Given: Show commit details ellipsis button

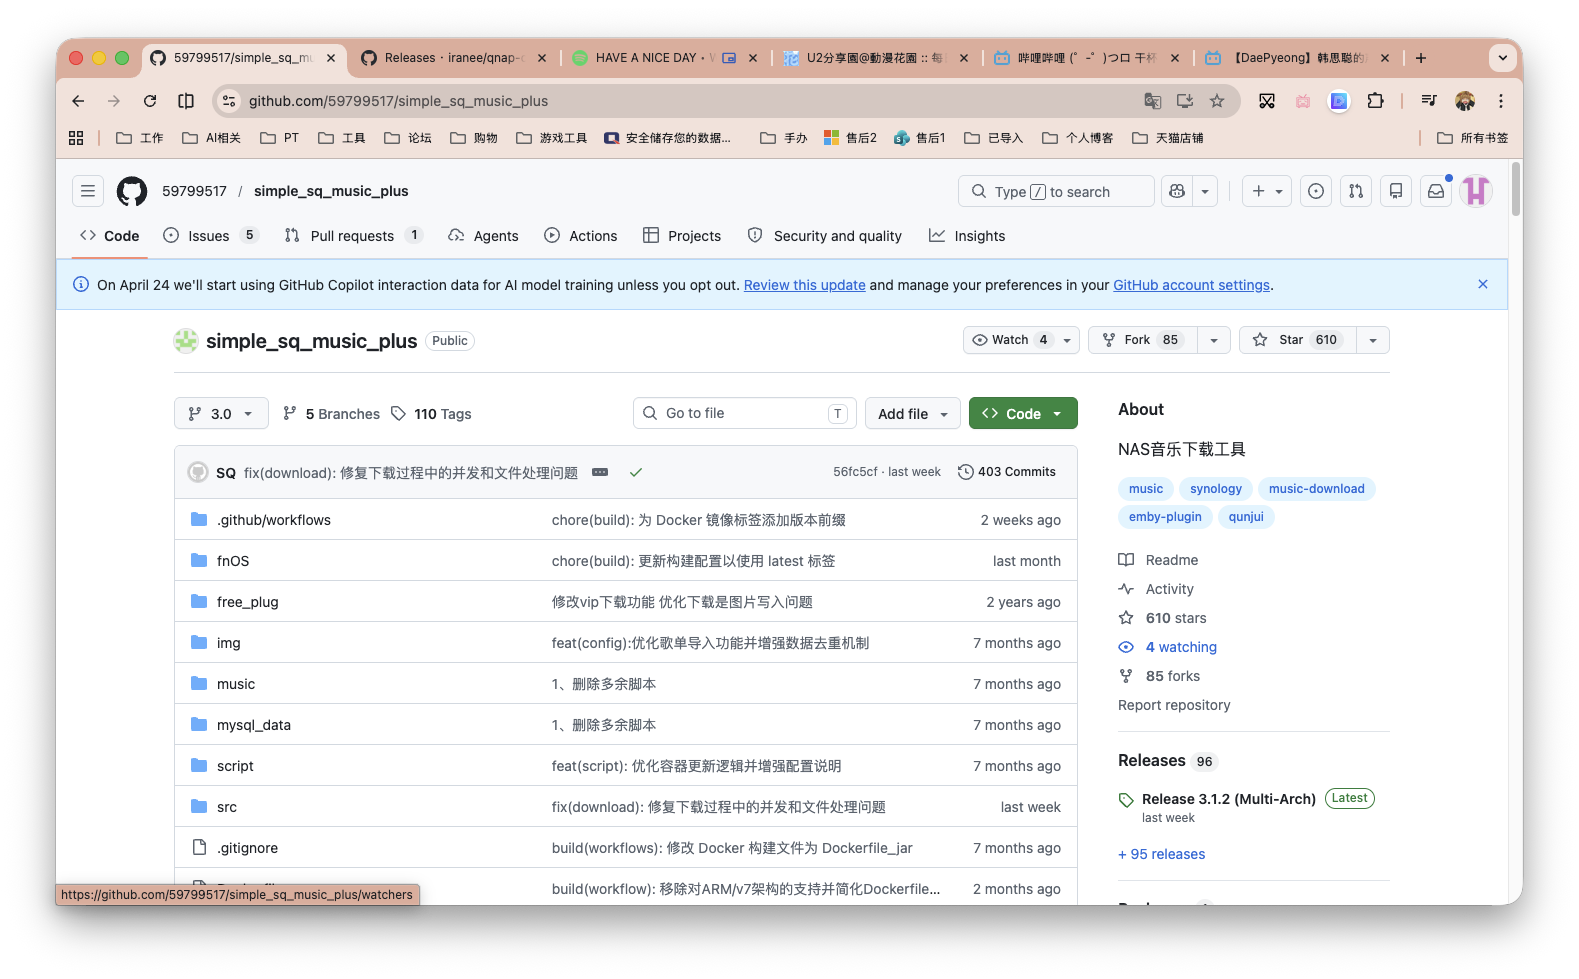Looking at the screenshot, I should pyautogui.click(x=600, y=472).
